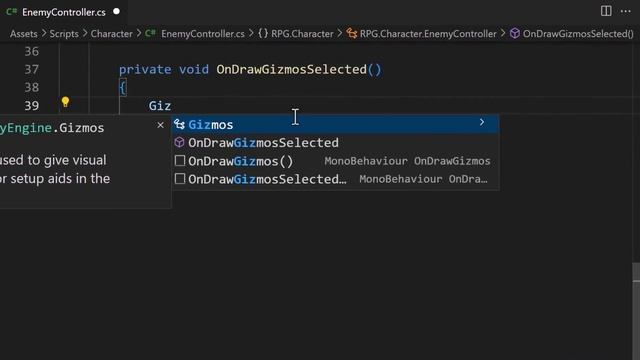This screenshot has width=640, height=360.
Task: Click the snippet square icon beside OnDrawGizmos()
Action: pos(180,161)
